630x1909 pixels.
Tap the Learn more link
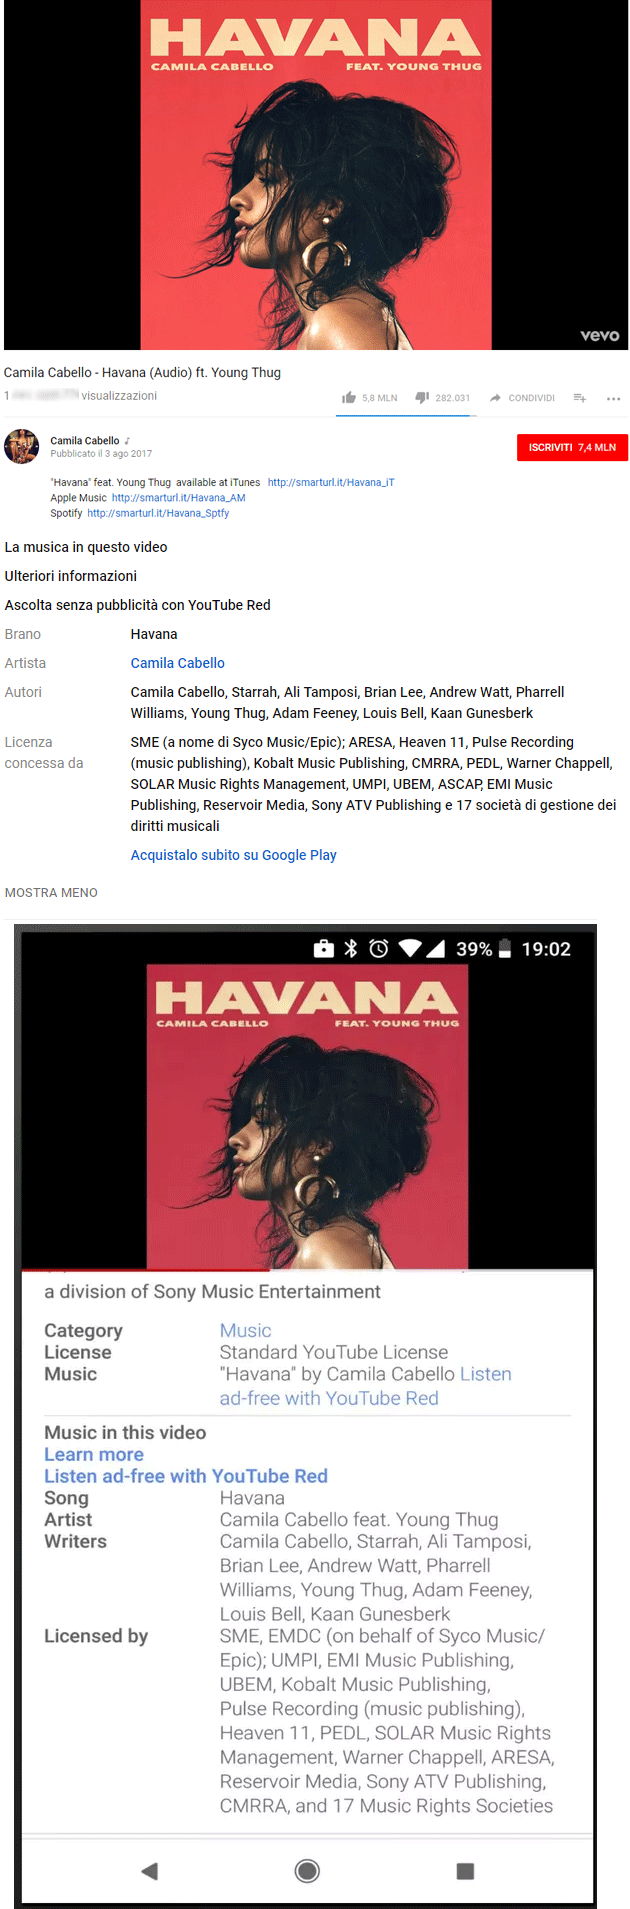pos(94,1455)
